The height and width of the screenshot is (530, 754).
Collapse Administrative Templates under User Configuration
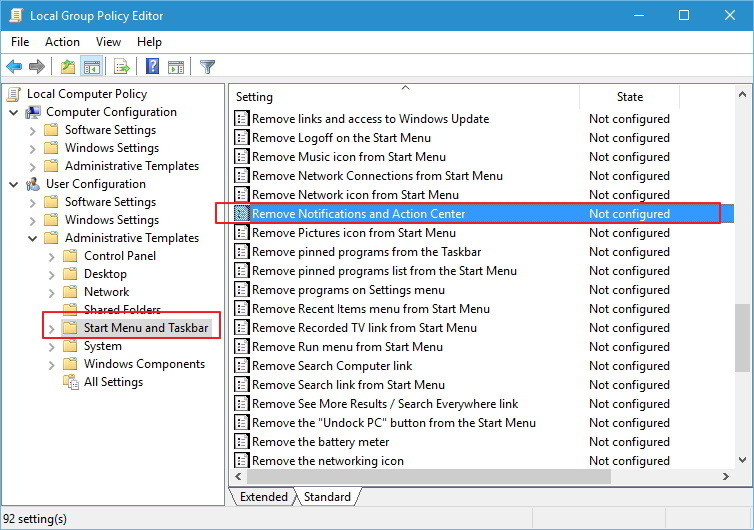click(33, 239)
